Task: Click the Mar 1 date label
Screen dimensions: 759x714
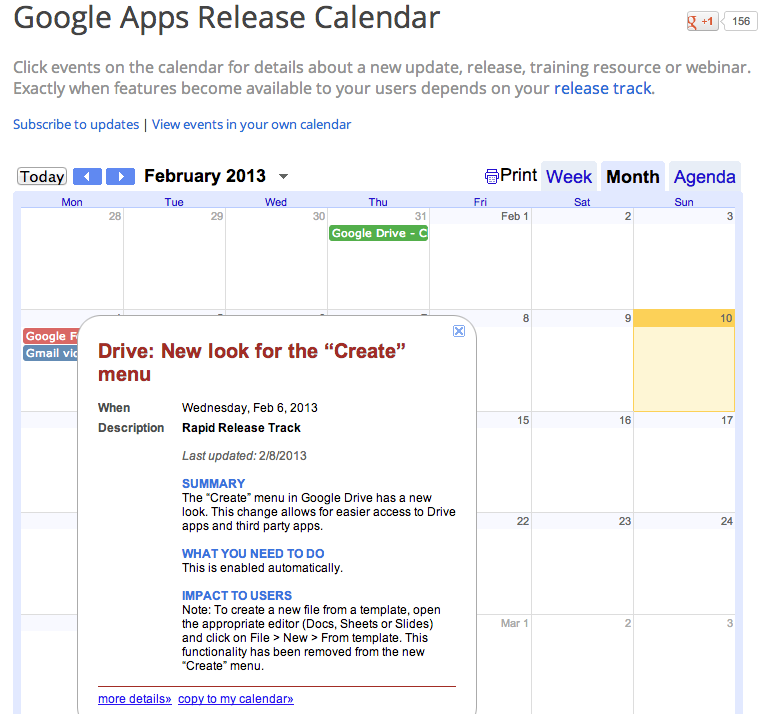Action: 514,623
